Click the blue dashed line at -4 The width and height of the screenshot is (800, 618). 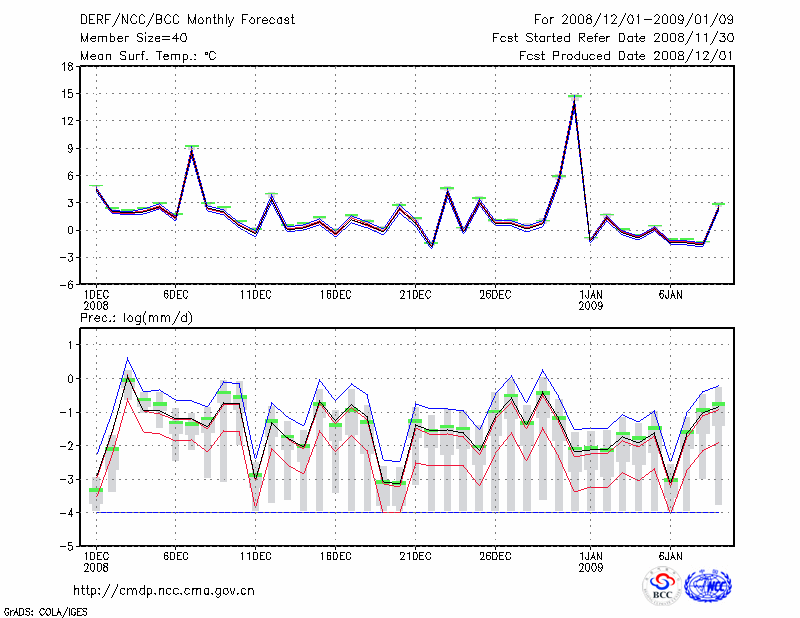(400, 513)
